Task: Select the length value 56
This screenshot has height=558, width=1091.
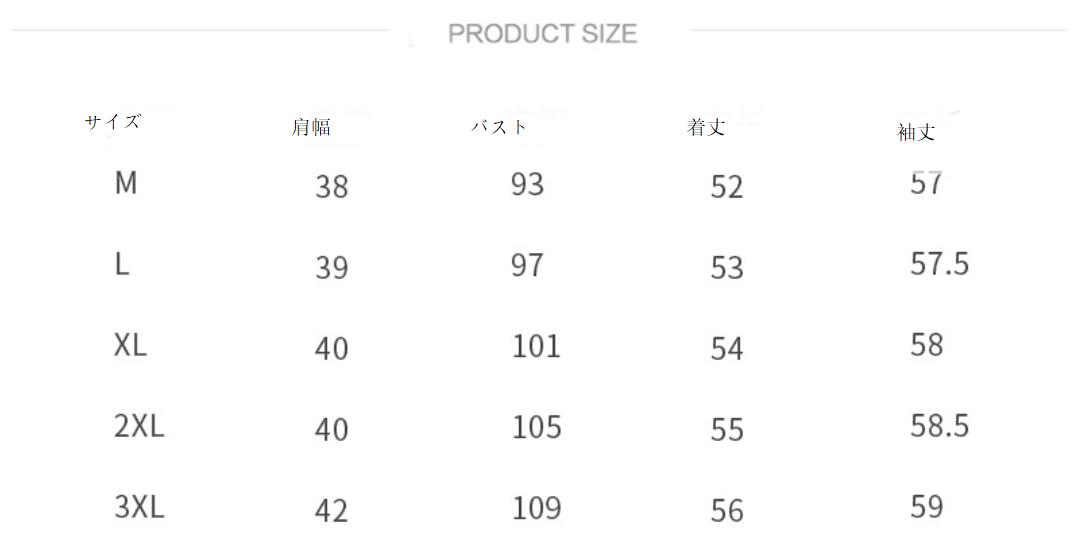Action: coord(727,511)
